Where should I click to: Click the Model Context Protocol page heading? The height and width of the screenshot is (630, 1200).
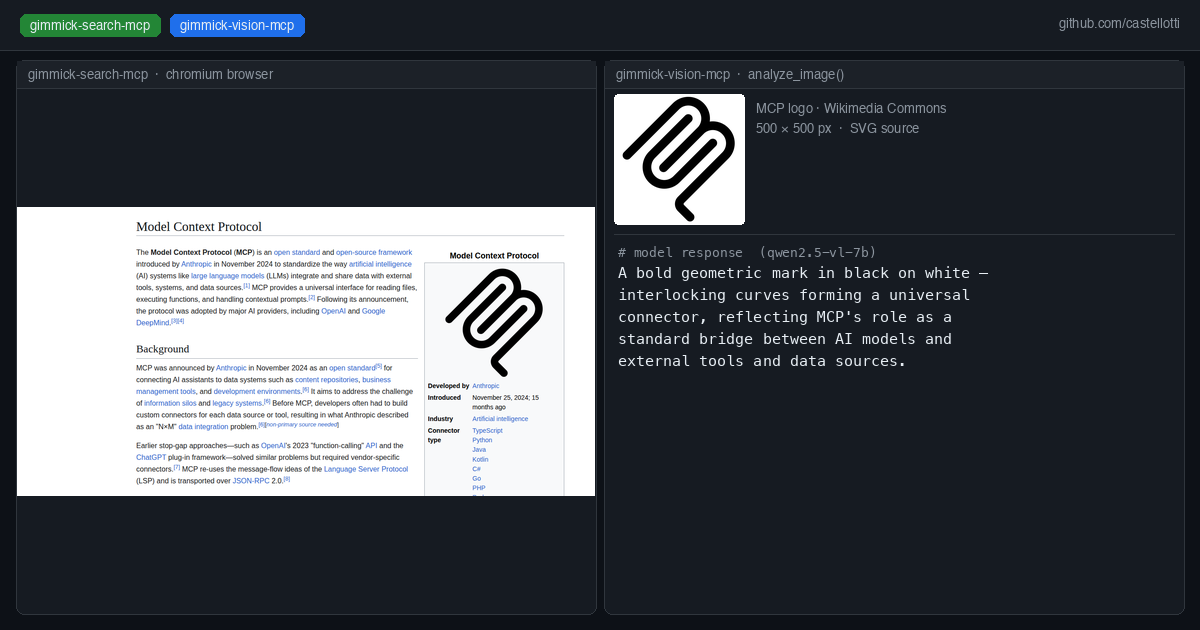point(199,226)
